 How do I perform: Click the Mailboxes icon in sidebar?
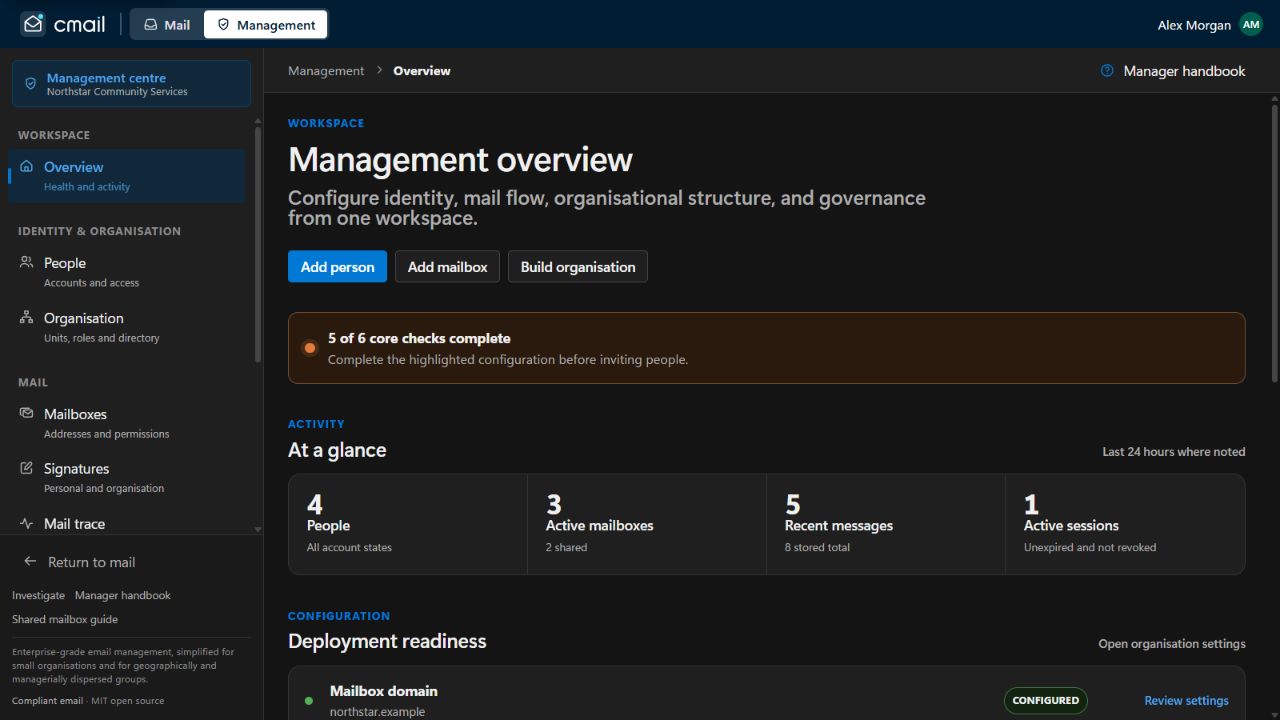pyautogui.click(x=26, y=413)
